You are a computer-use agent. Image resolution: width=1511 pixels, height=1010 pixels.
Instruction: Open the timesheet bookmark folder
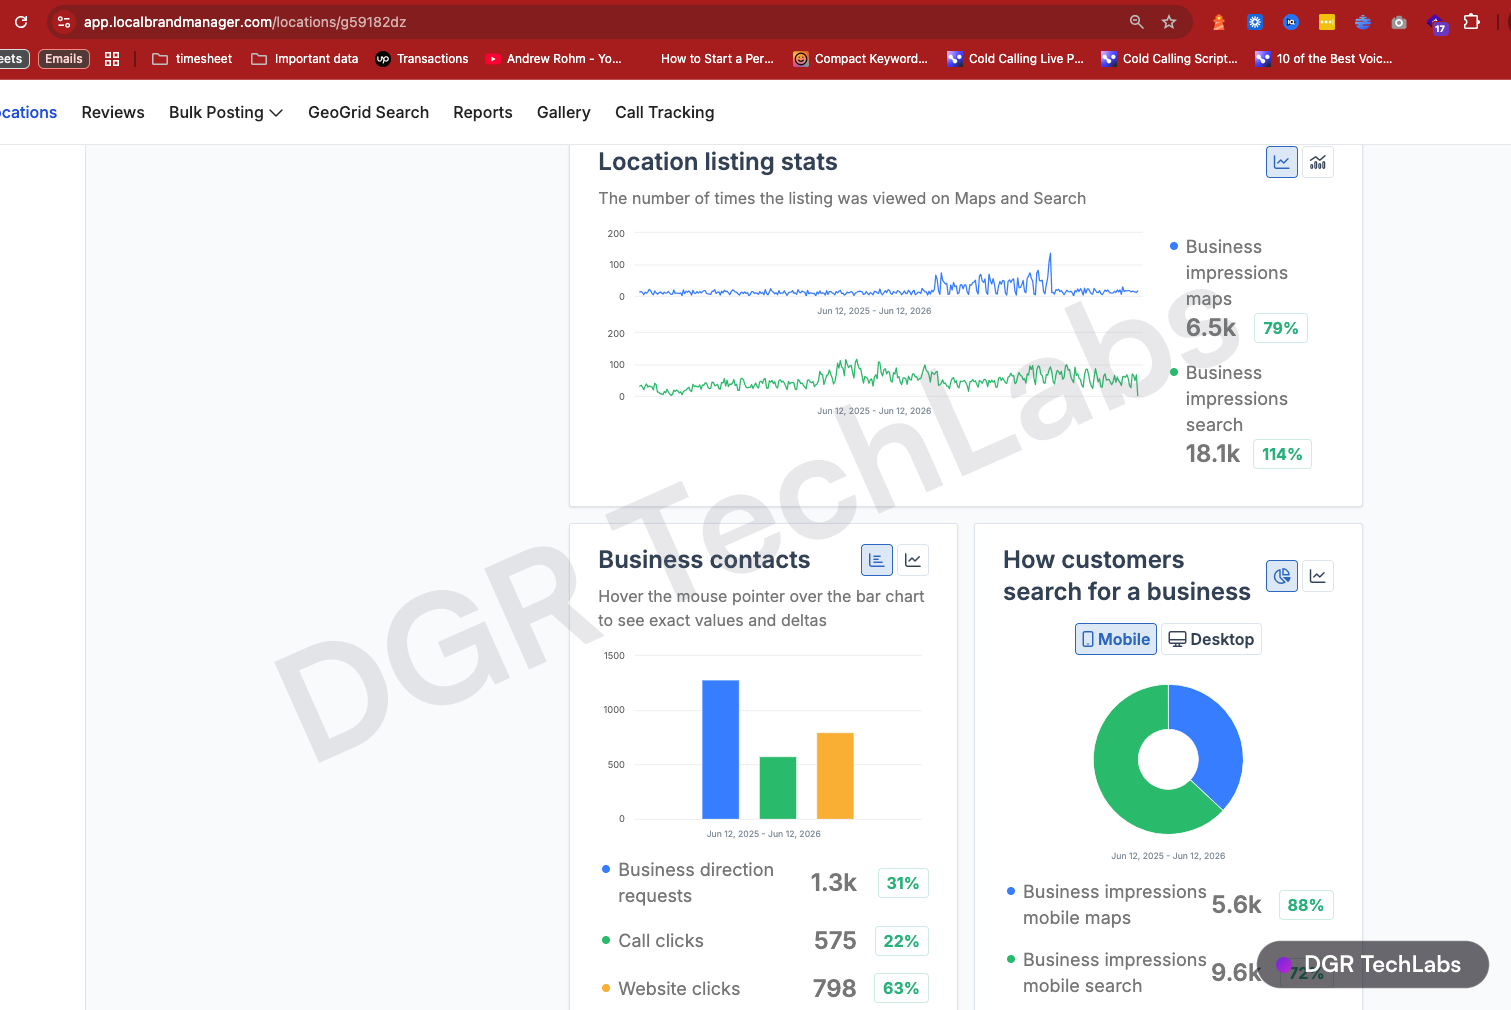coord(192,59)
